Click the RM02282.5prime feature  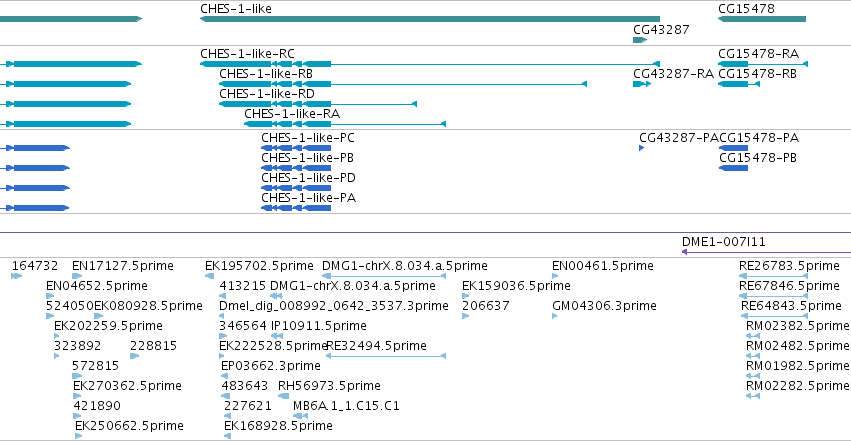753,397
